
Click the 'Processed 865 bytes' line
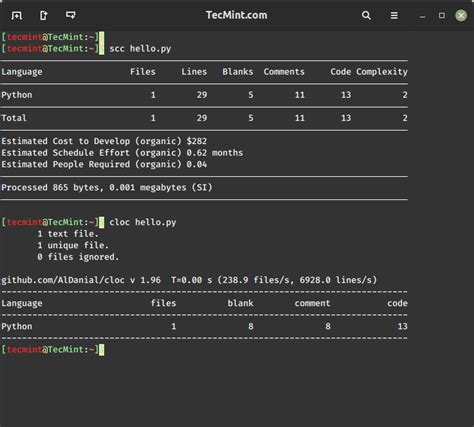[x=107, y=188]
